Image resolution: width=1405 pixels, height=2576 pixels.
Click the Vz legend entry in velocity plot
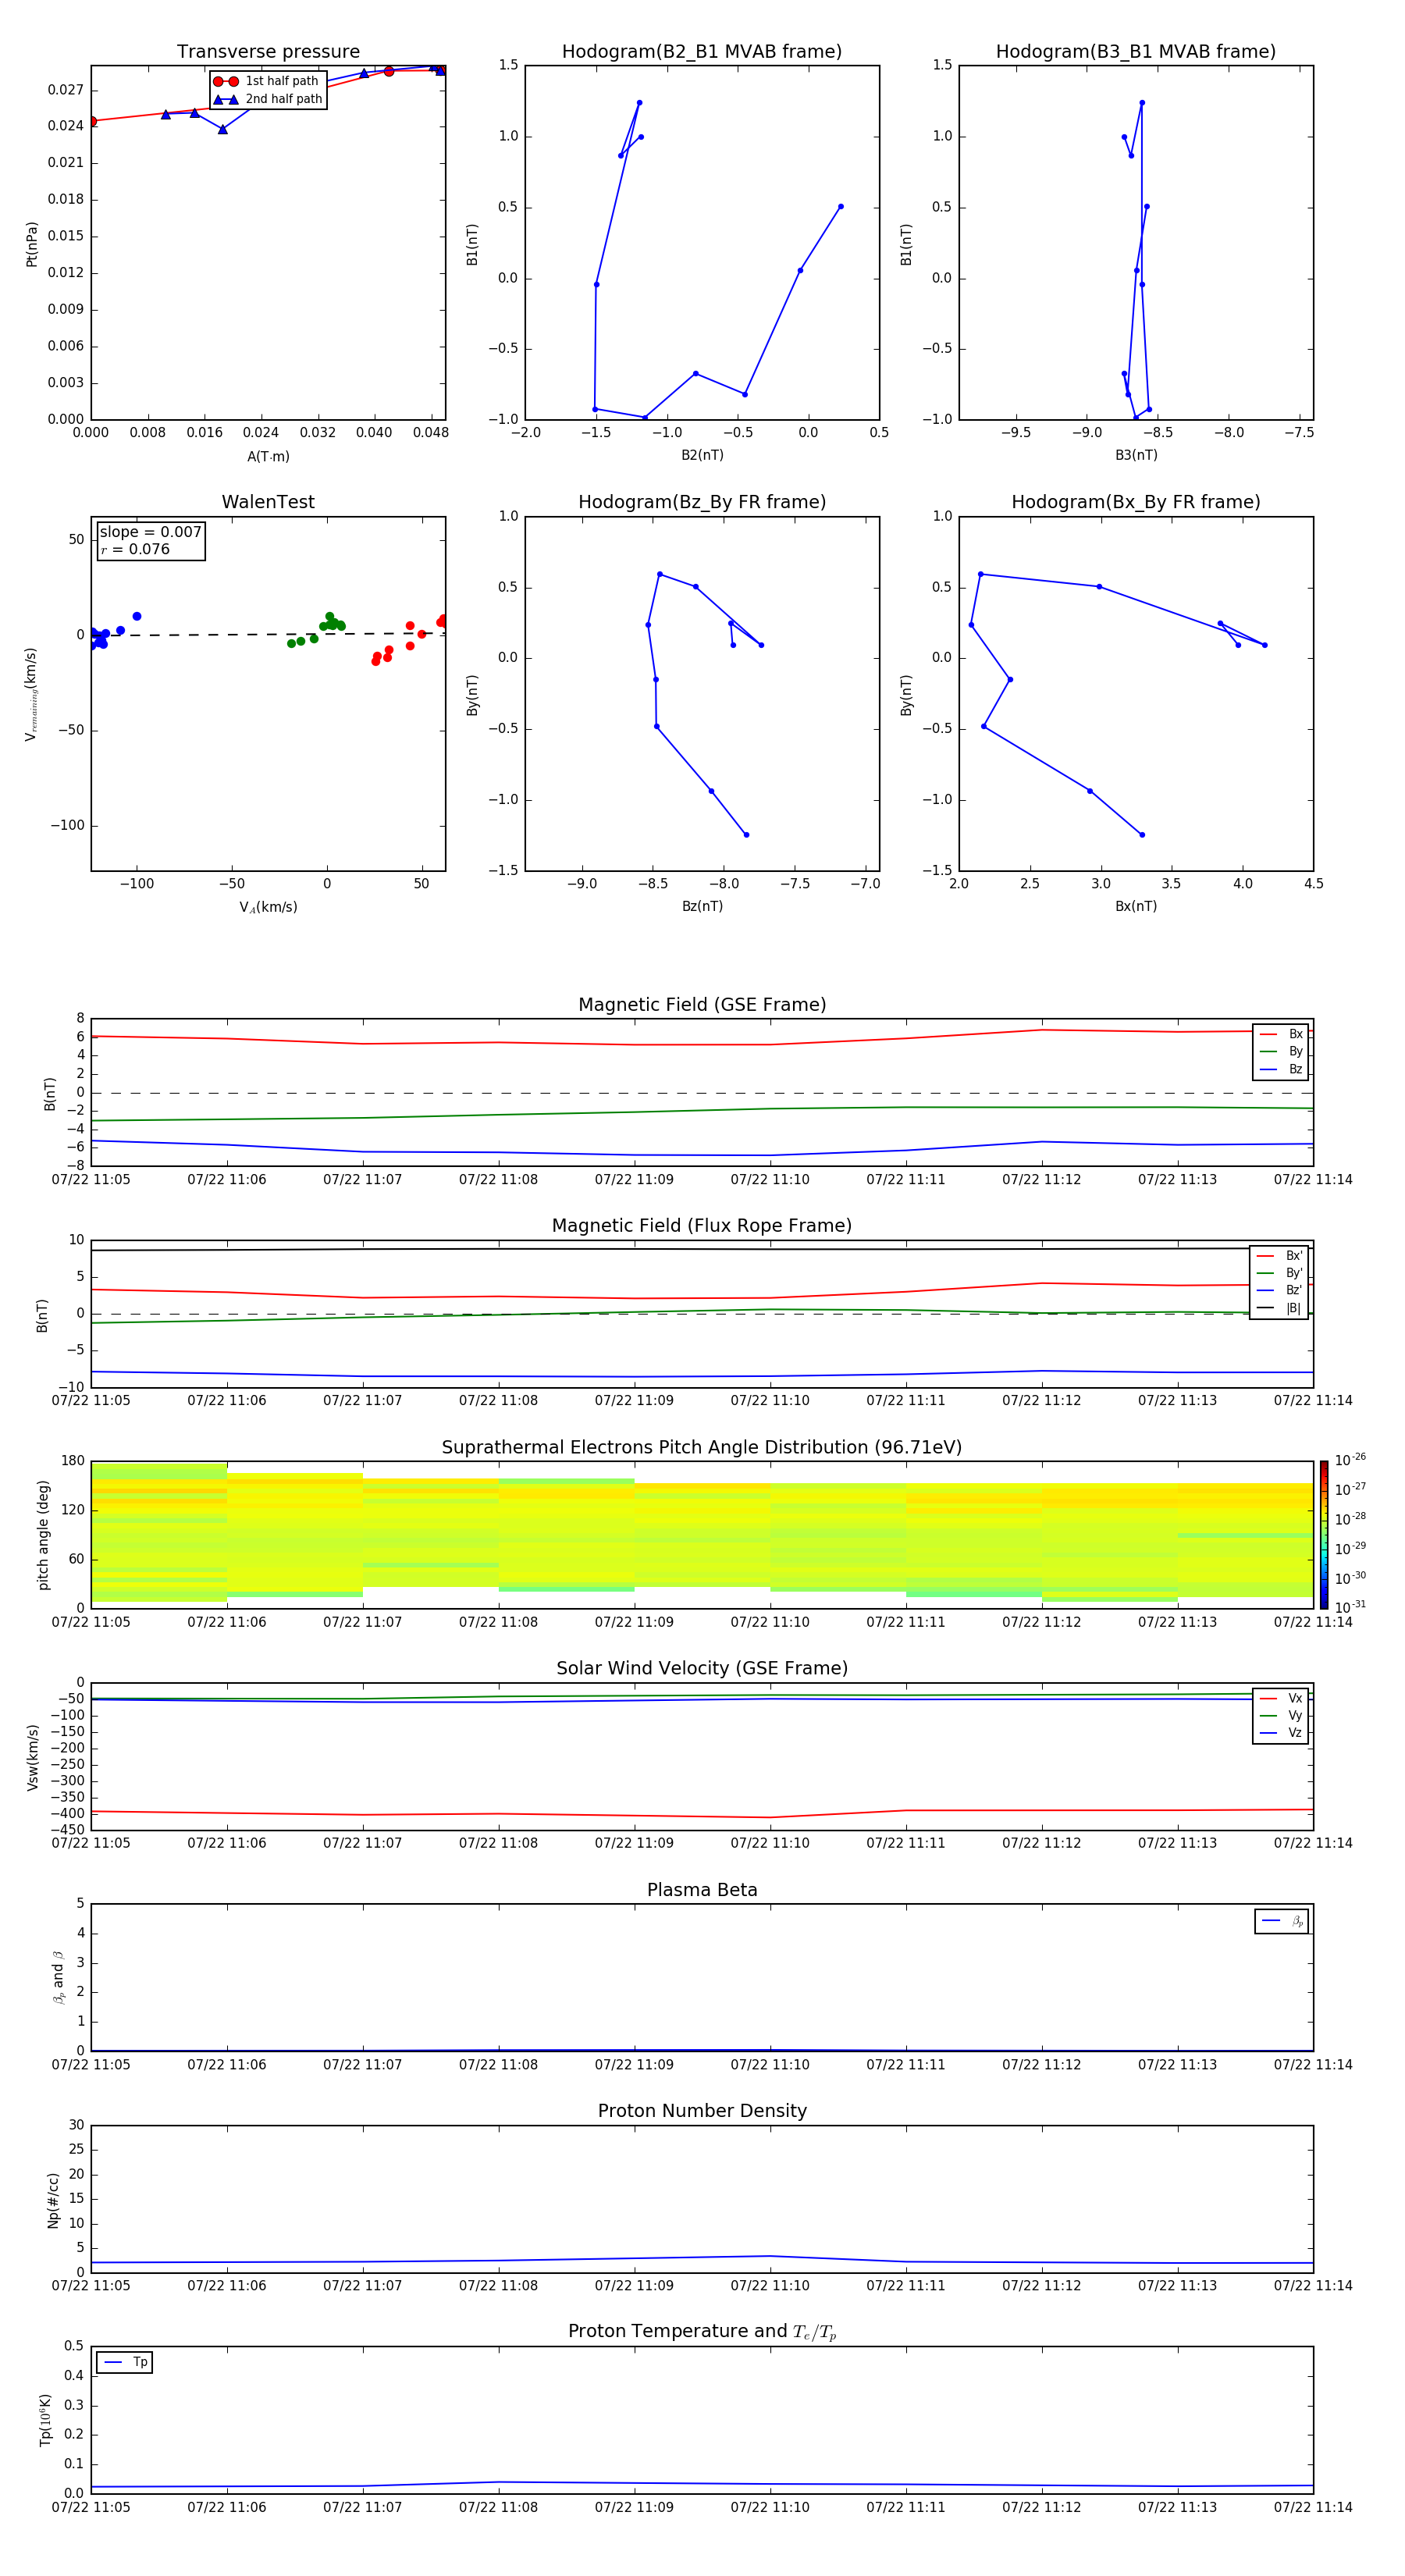tap(1281, 1732)
